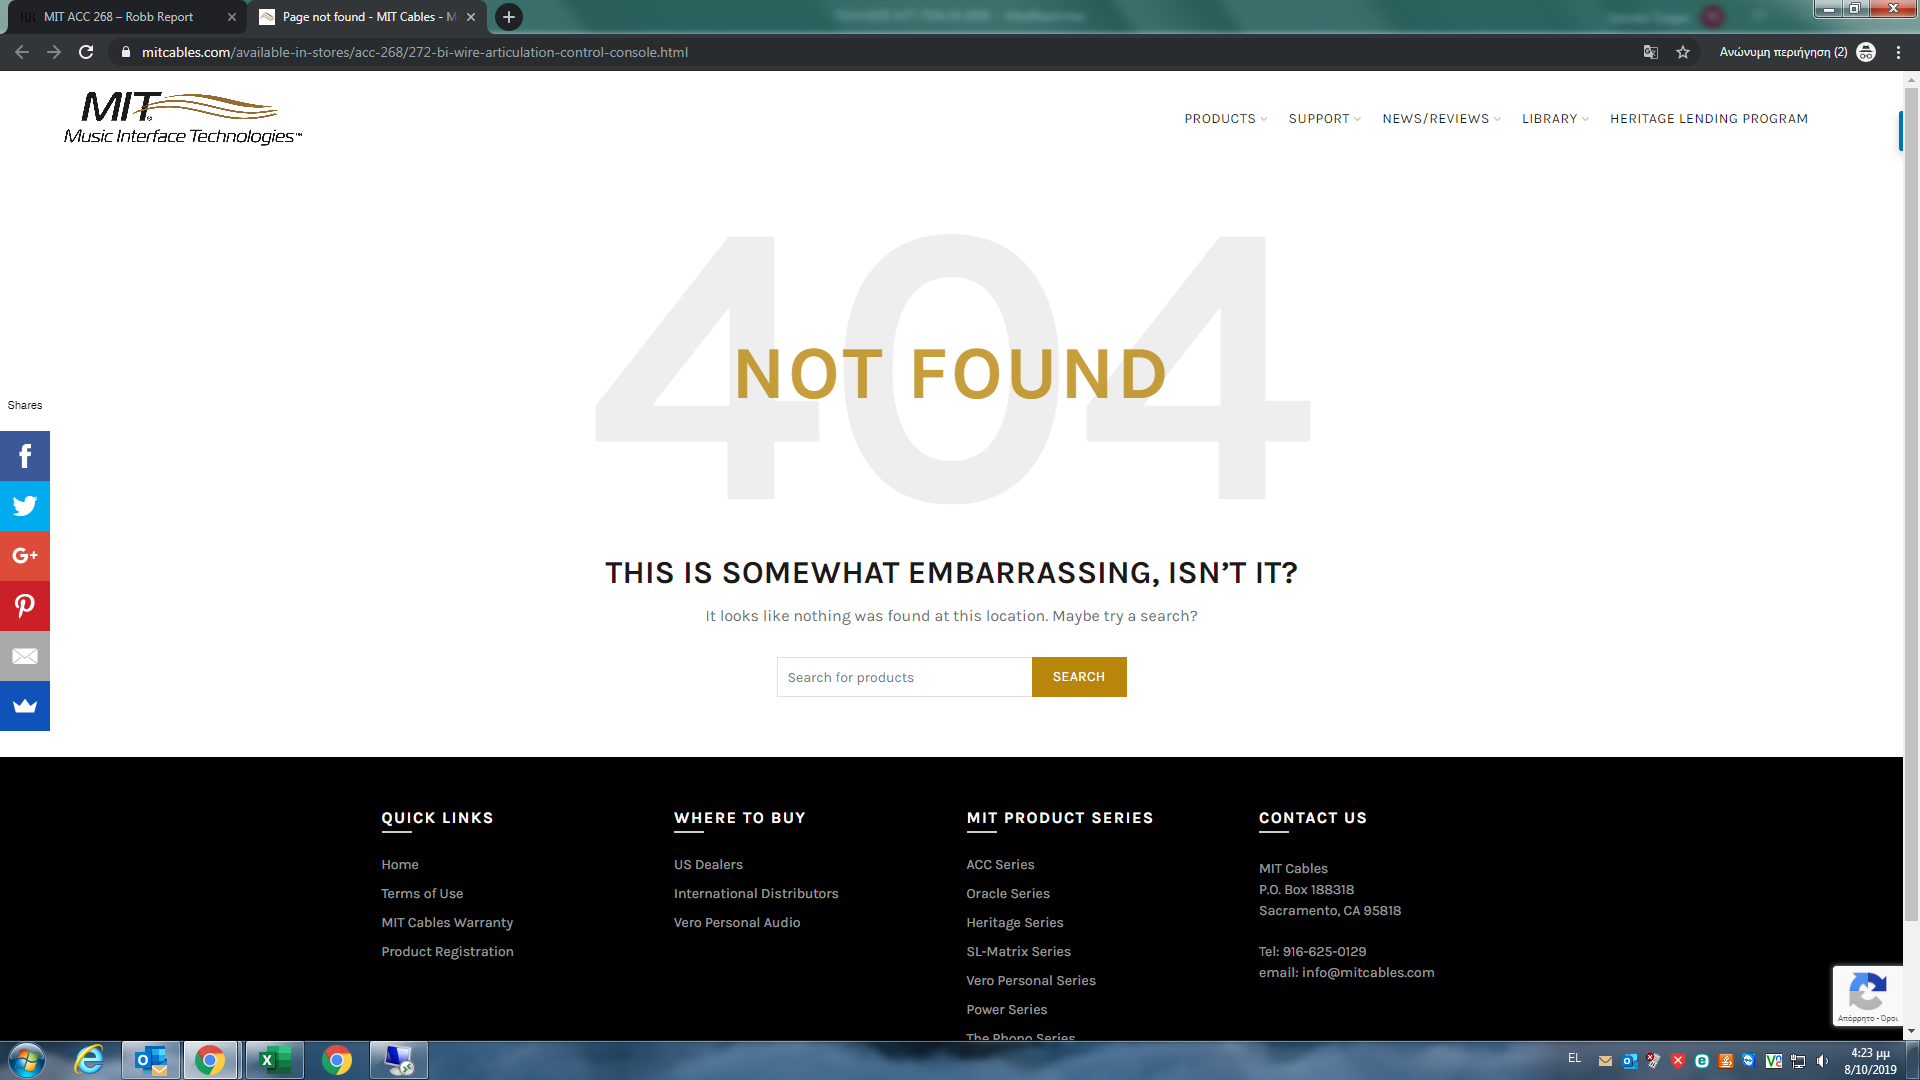Expand the PRODUCTS menu
This screenshot has width=1920, height=1080.
tap(1226, 119)
